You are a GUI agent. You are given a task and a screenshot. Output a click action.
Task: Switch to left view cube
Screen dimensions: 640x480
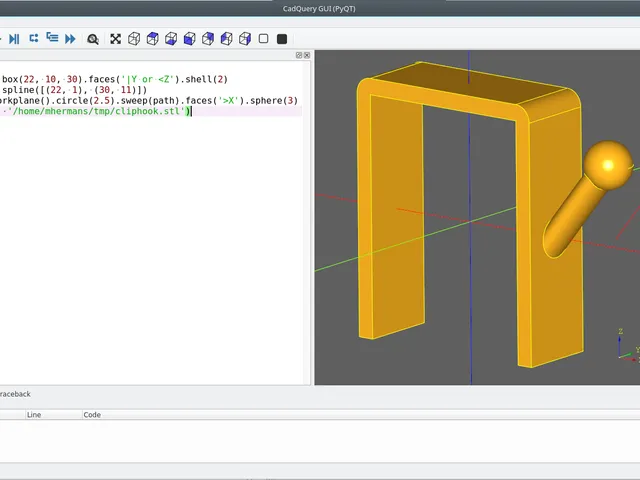point(227,39)
